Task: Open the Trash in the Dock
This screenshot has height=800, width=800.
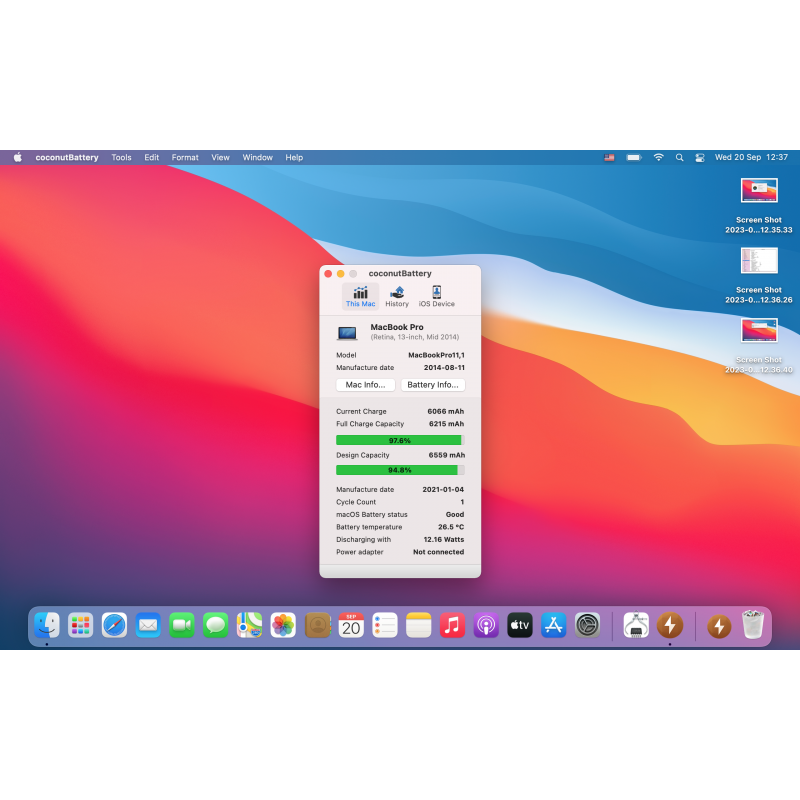Action: point(753,626)
